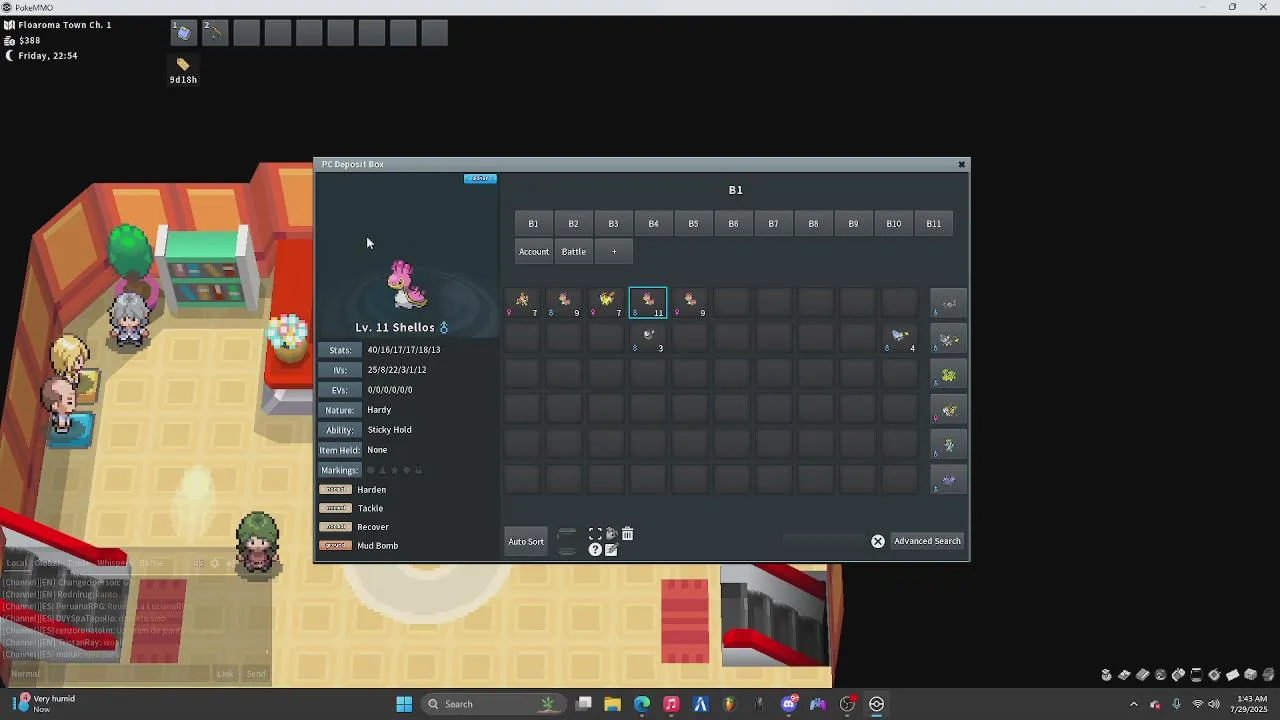
Task: Open the Battle box tab
Action: click(x=574, y=252)
